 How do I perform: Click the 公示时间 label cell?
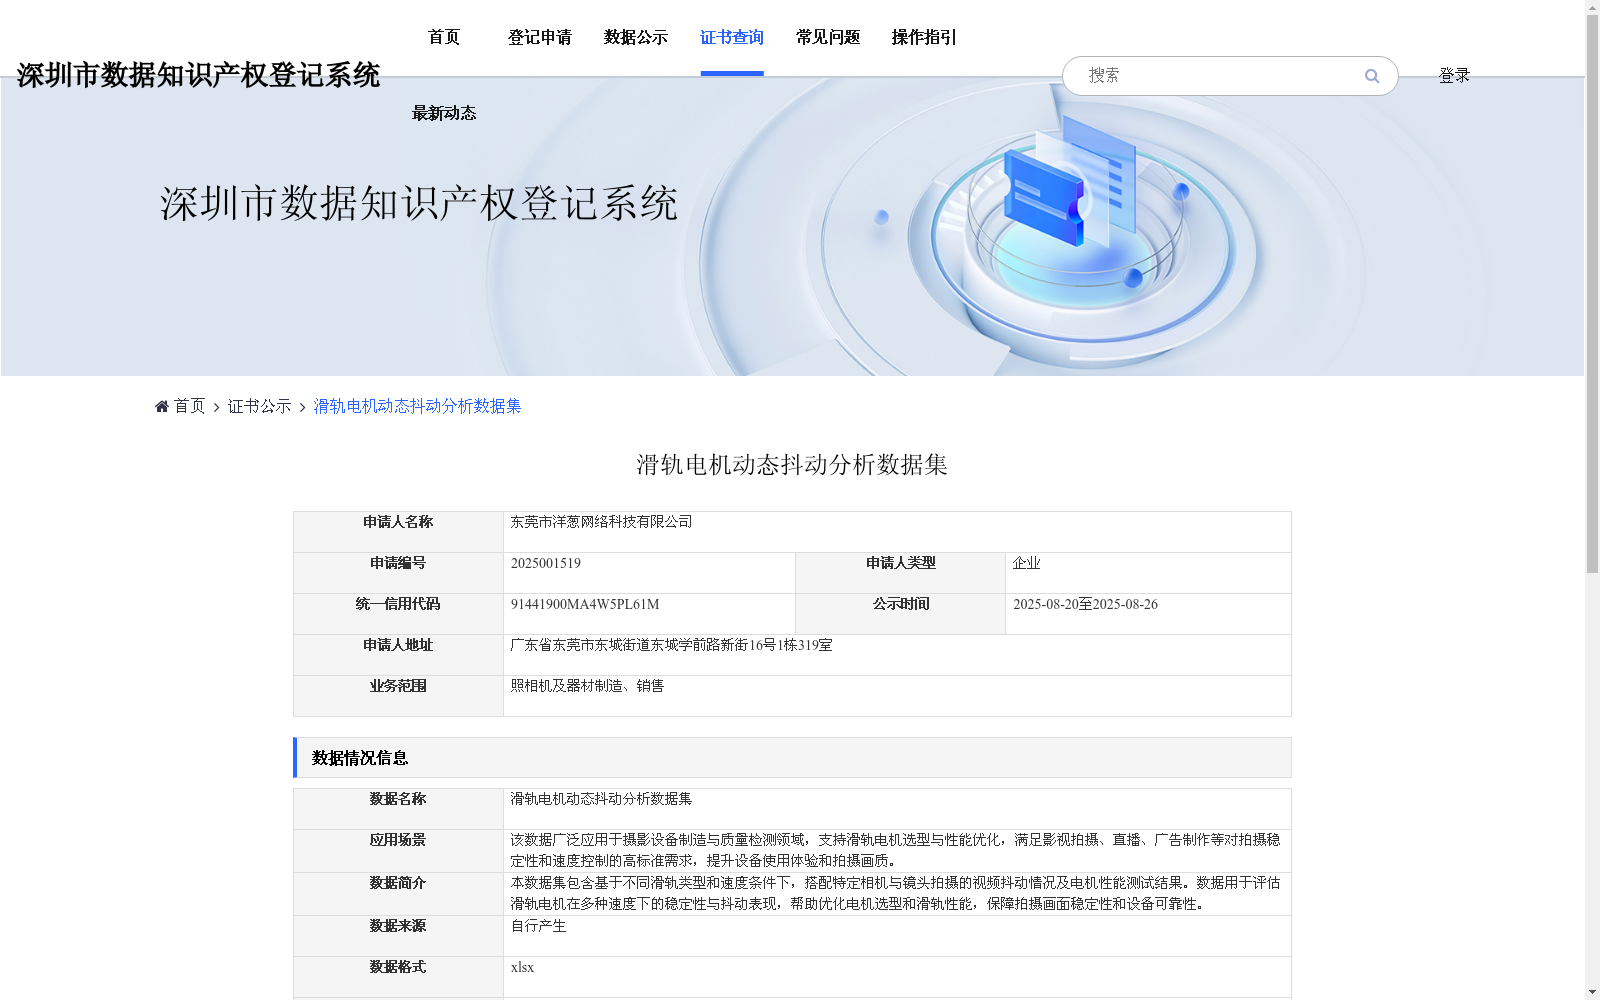901,614
